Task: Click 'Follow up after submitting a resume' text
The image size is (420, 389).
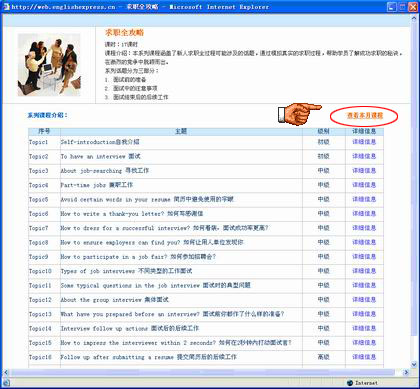Action: click(117, 357)
